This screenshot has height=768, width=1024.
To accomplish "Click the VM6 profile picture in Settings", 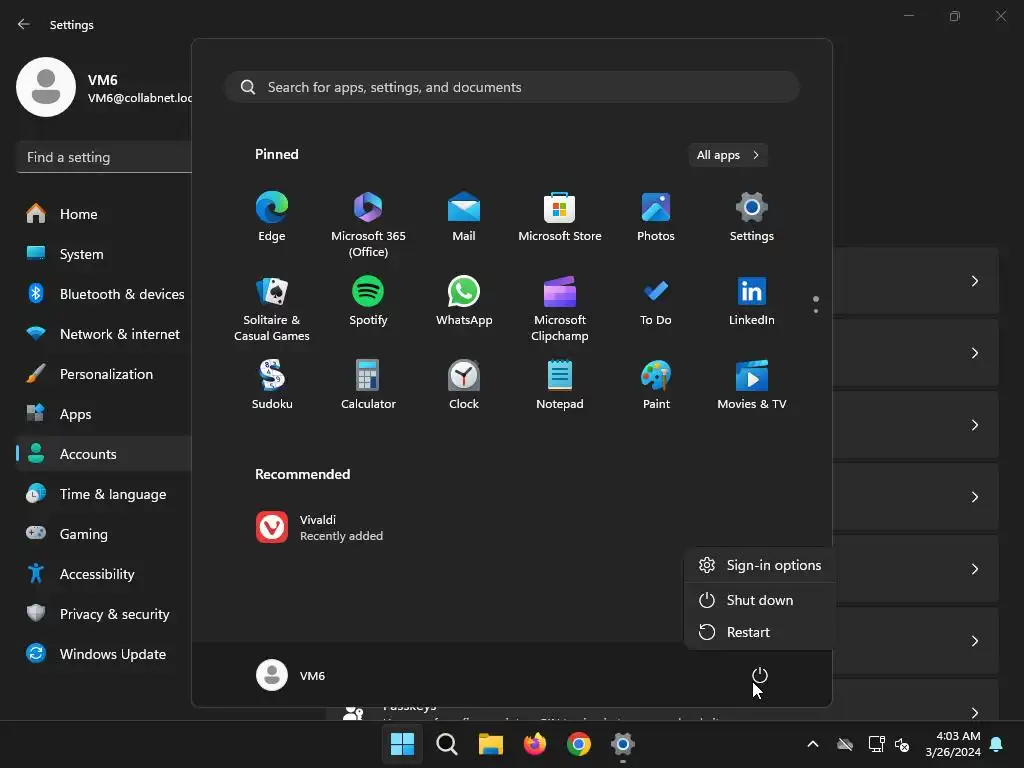I will (x=46, y=87).
